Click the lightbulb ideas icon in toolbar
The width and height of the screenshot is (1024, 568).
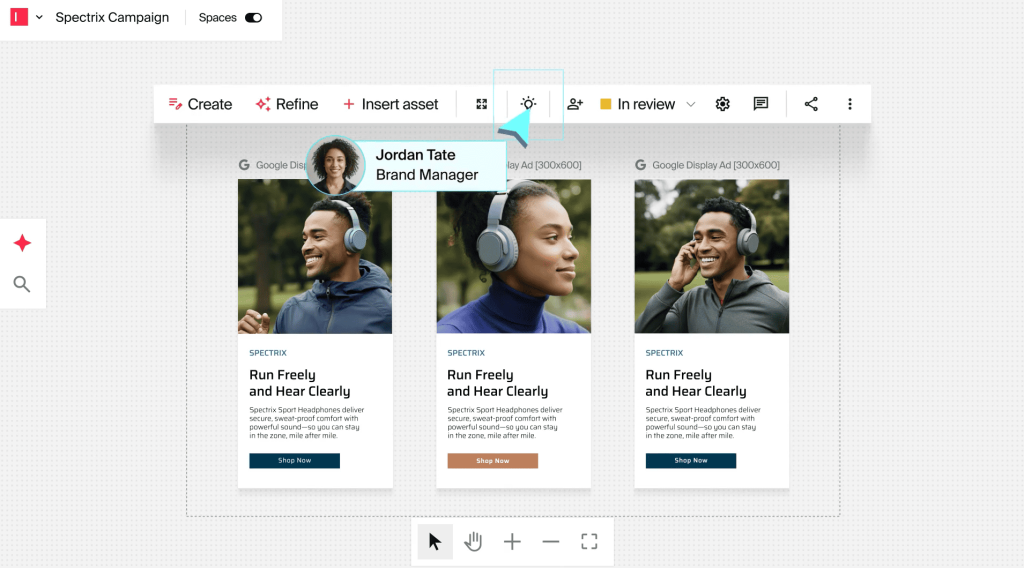528,104
